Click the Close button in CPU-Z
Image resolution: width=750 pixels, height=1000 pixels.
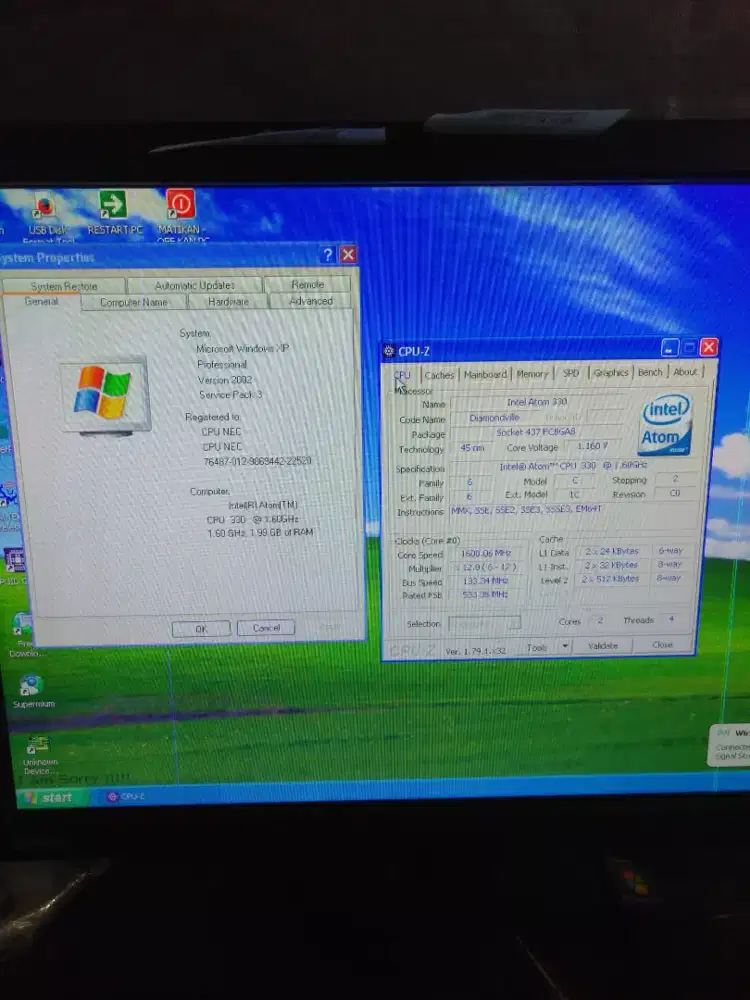(x=662, y=645)
